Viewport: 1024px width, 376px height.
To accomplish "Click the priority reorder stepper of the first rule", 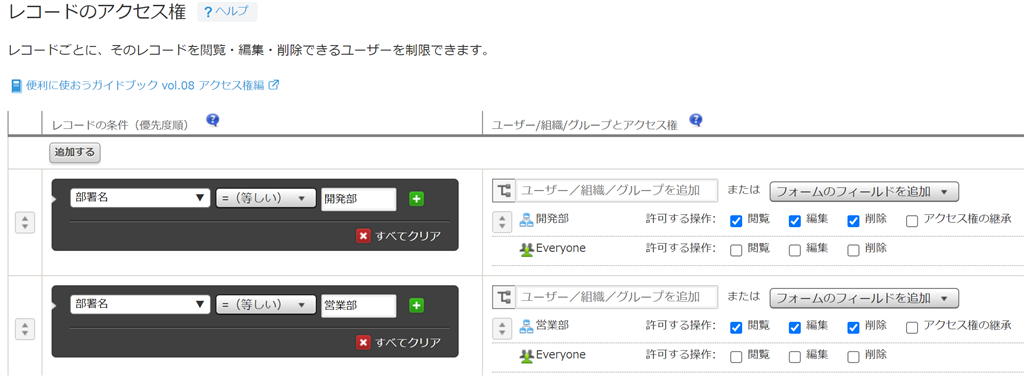I will click(24, 222).
